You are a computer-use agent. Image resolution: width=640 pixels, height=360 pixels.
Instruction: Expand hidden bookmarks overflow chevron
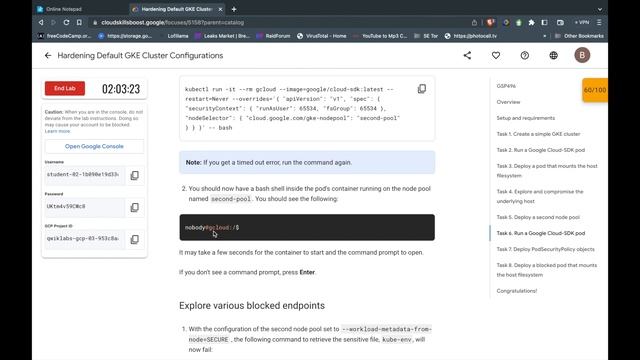(x=544, y=36)
